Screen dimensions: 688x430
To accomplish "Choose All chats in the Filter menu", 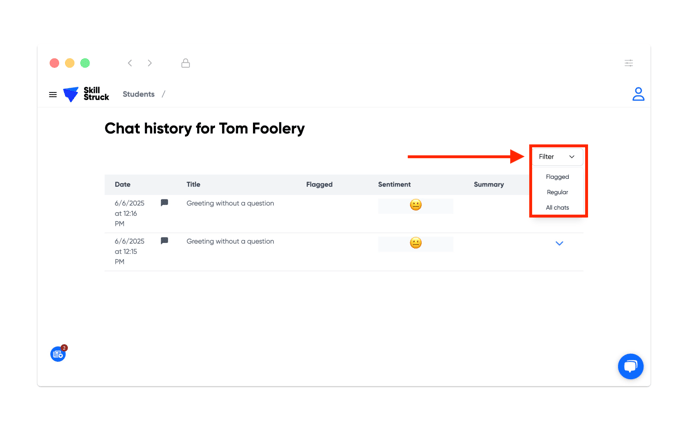I will pyautogui.click(x=557, y=208).
